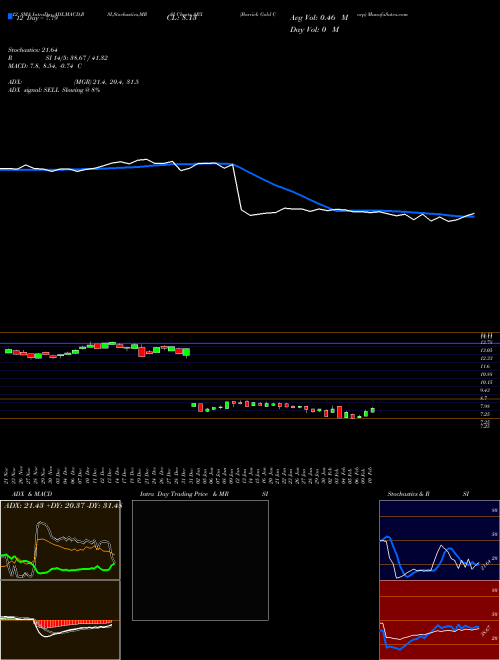Click the ADX +DY -DY values header
The height and width of the screenshot is (660, 500).
[x=62, y=506]
